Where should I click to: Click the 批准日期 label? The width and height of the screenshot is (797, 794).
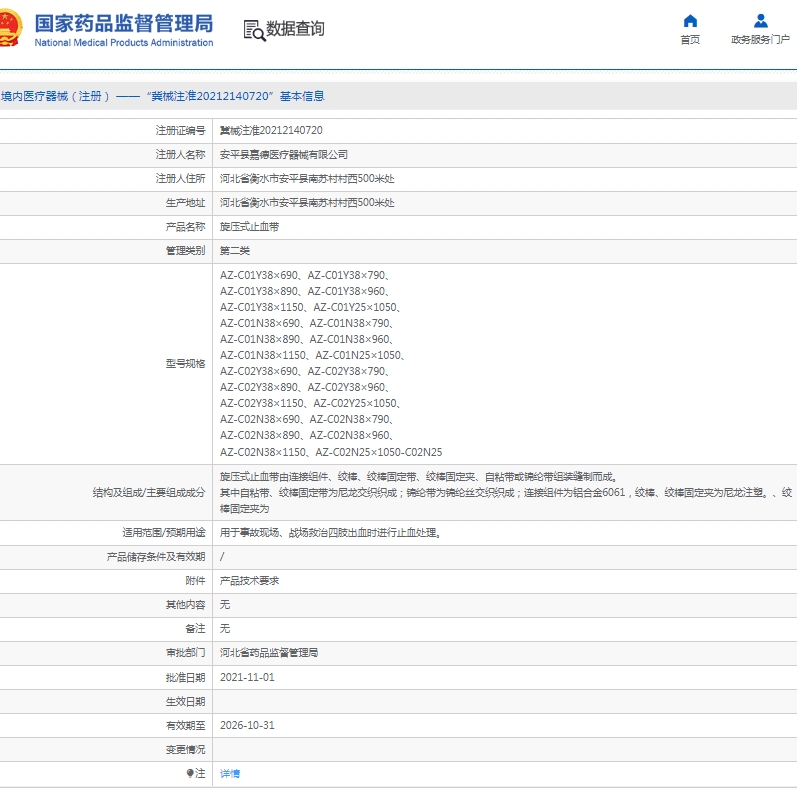click(x=186, y=678)
